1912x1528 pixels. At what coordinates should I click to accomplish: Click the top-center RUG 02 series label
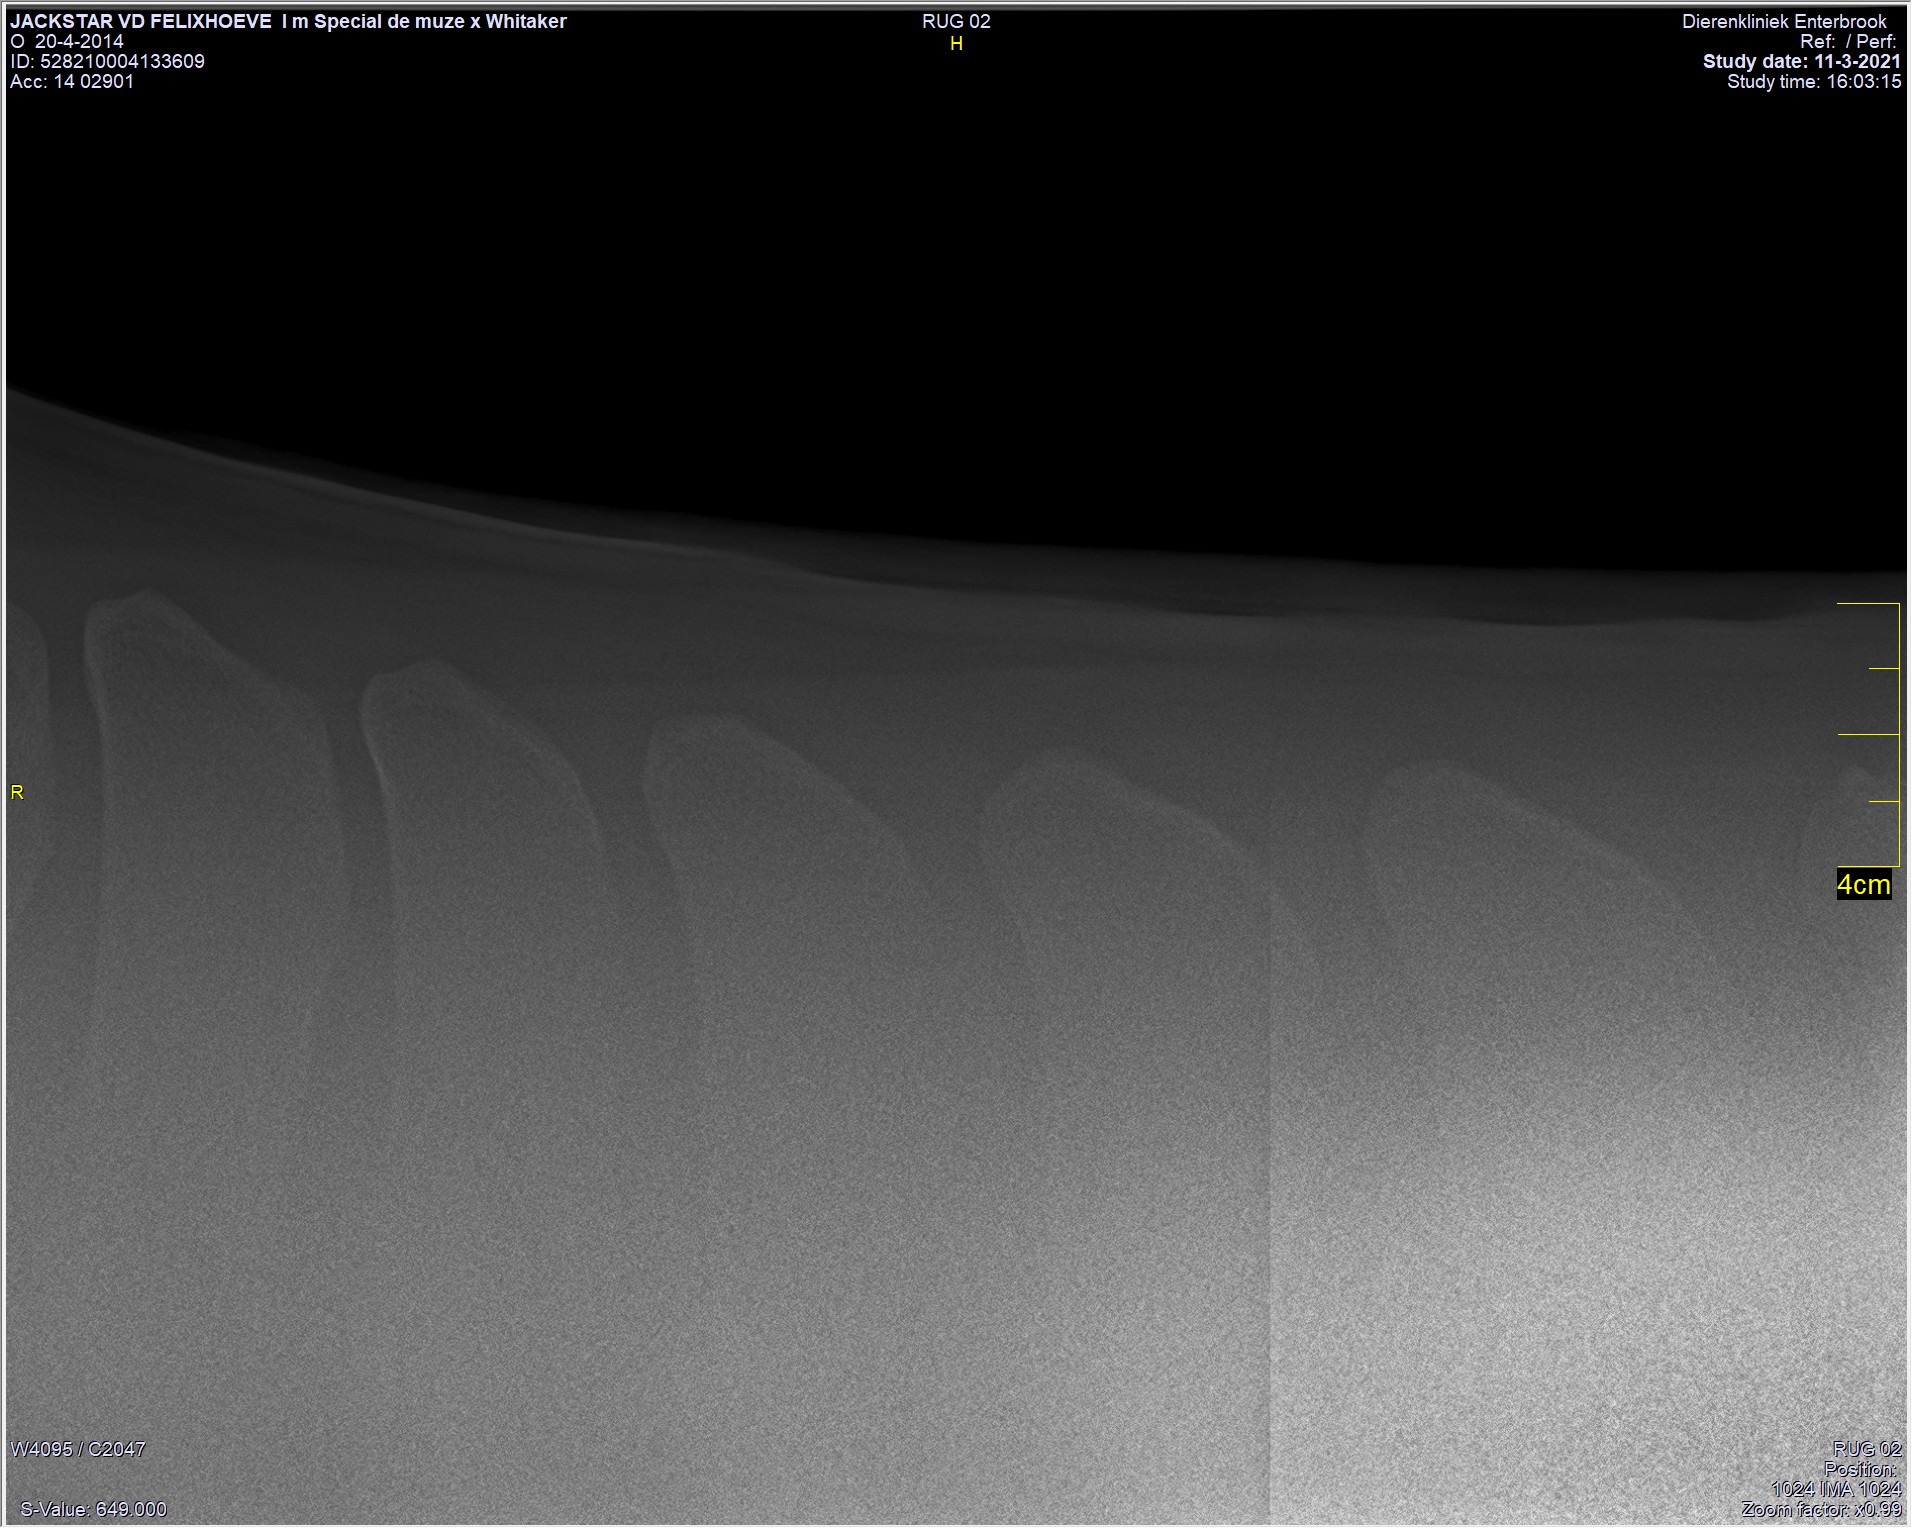[956, 22]
